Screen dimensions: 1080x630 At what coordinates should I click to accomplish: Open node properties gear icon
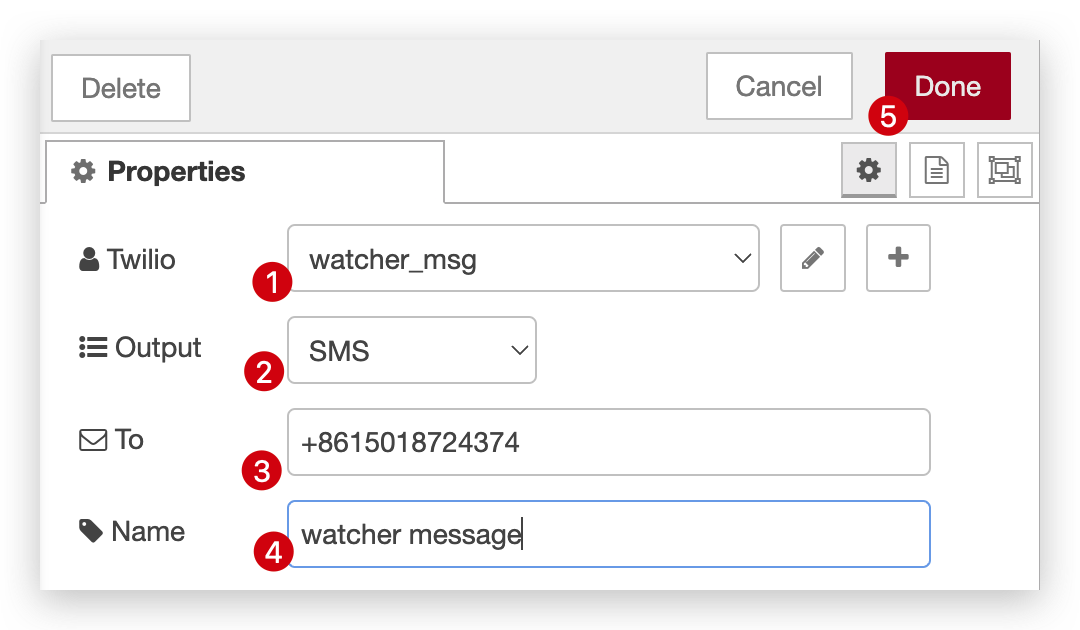point(869,170)
